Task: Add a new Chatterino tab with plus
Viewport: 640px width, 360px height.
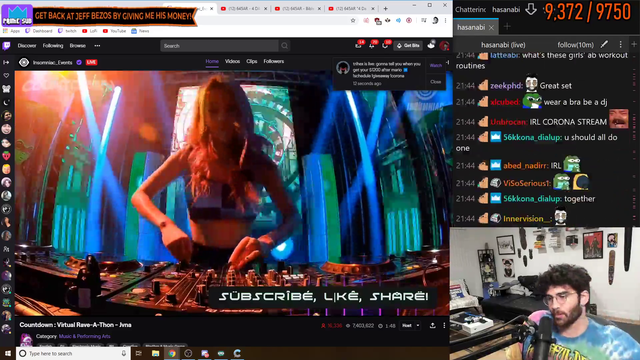Action: coord(507,27)
